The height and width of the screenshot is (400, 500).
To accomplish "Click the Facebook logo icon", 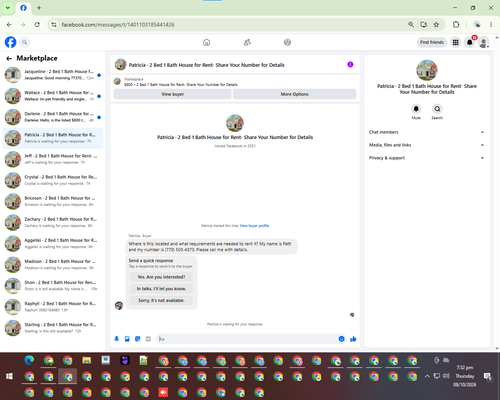I will click(x=10, y=42).
